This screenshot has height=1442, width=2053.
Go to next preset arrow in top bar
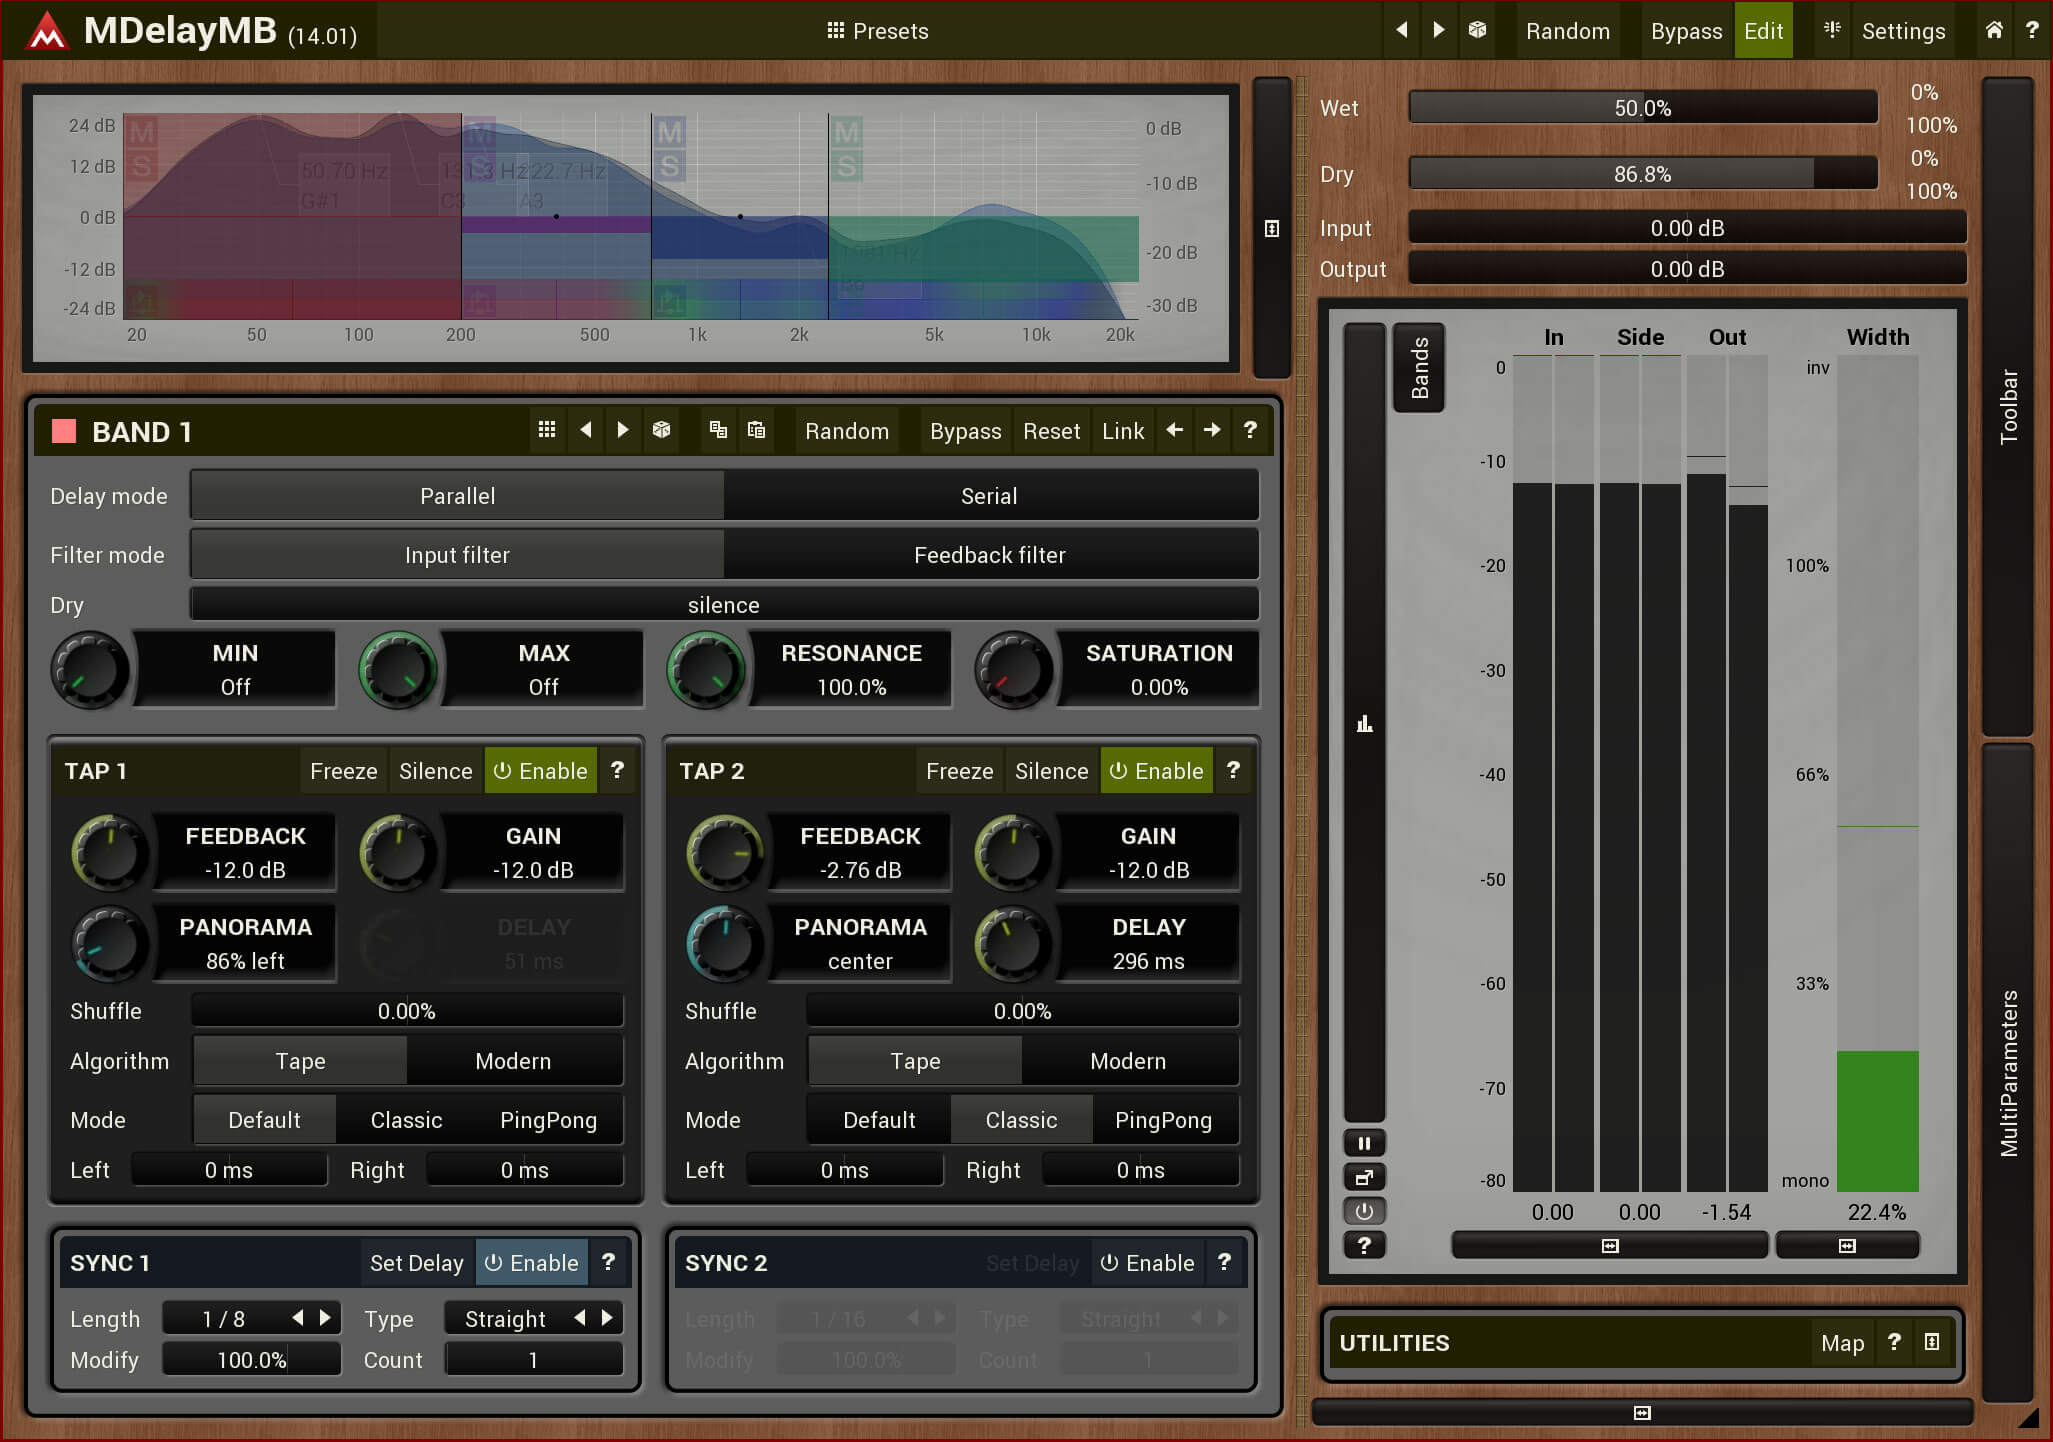pyautogui.click(x=1438, y=30)
